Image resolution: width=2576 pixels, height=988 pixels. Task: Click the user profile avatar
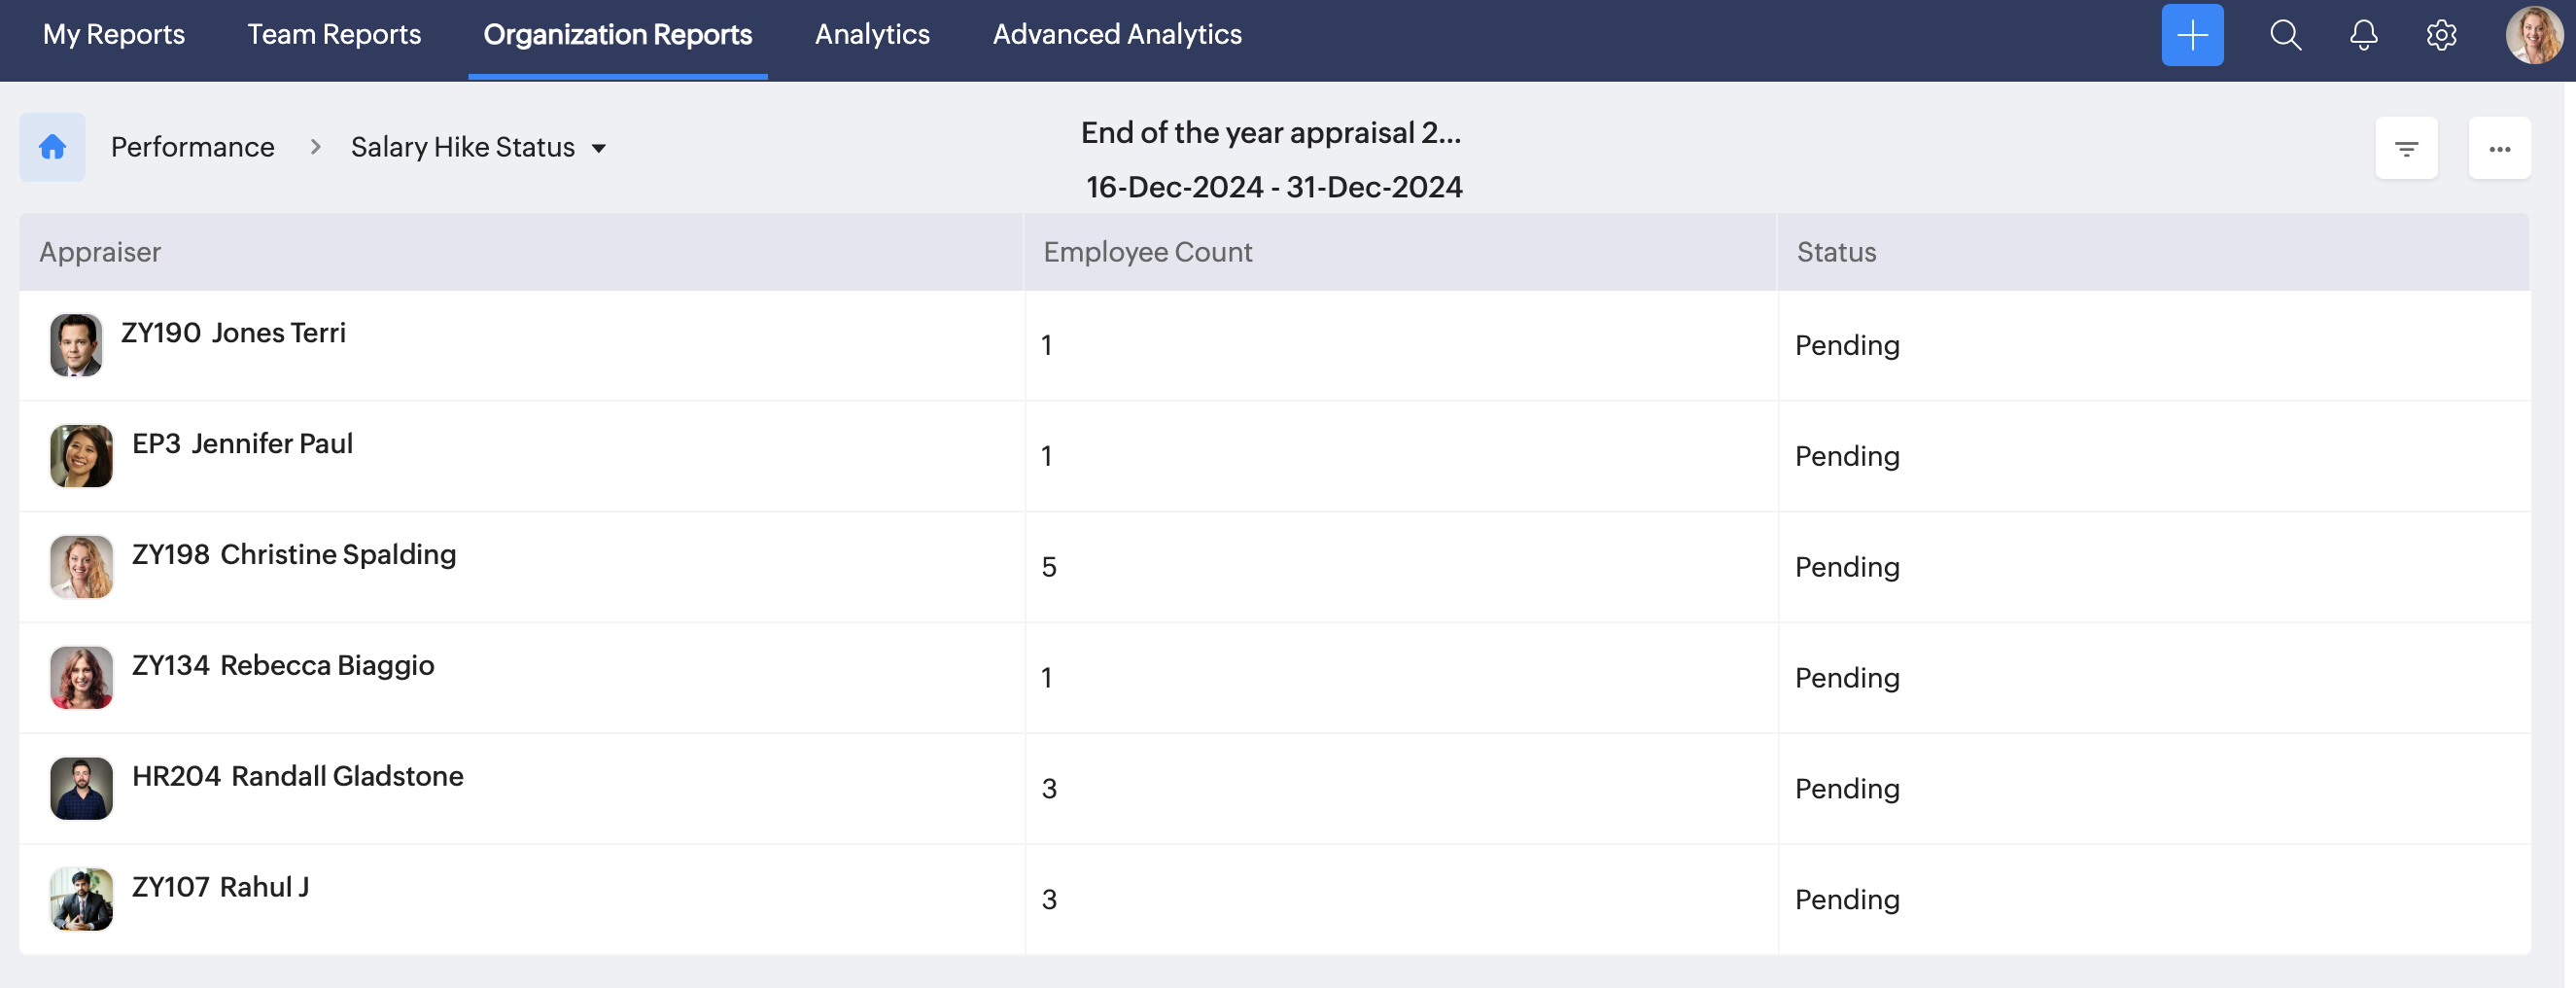(2534, 35)
